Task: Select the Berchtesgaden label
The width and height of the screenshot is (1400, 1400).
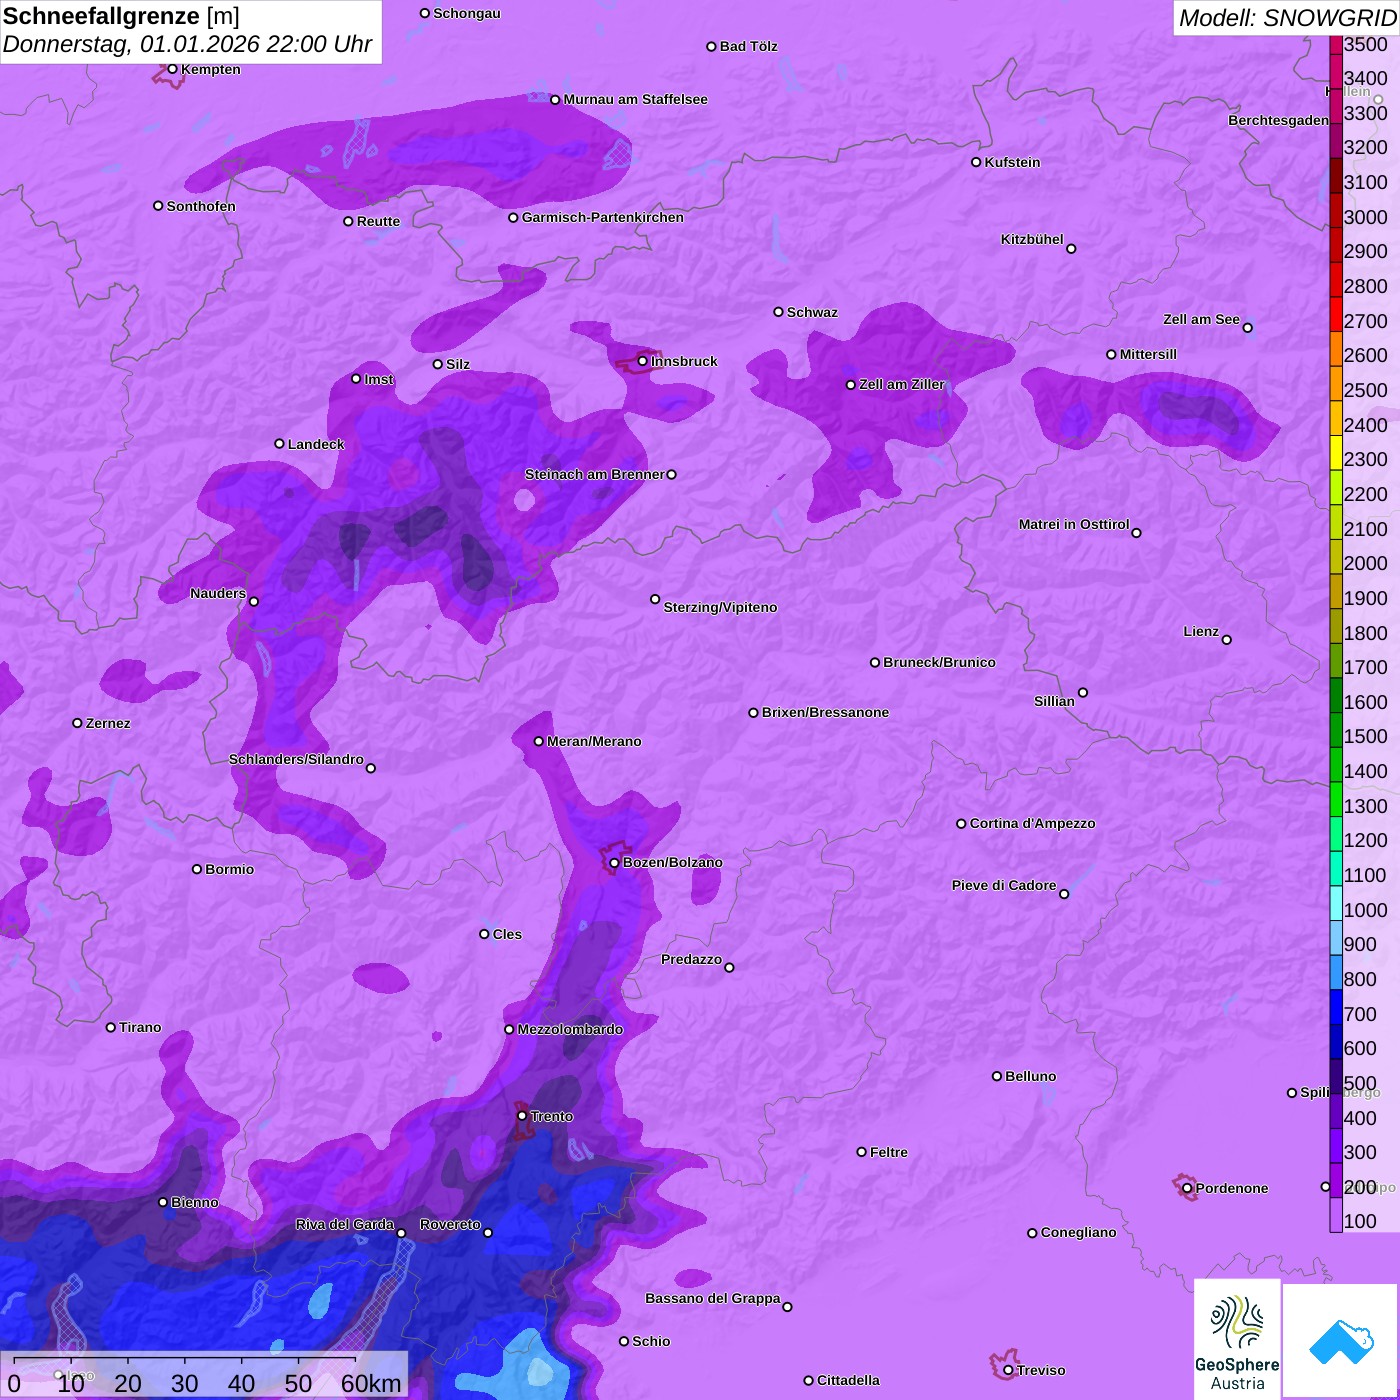Action: (x=1279, y=120)
